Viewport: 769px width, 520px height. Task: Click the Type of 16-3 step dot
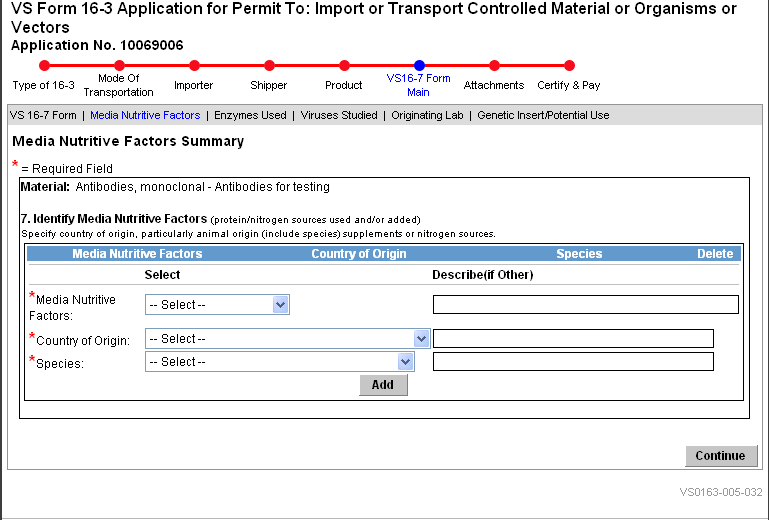44,66
